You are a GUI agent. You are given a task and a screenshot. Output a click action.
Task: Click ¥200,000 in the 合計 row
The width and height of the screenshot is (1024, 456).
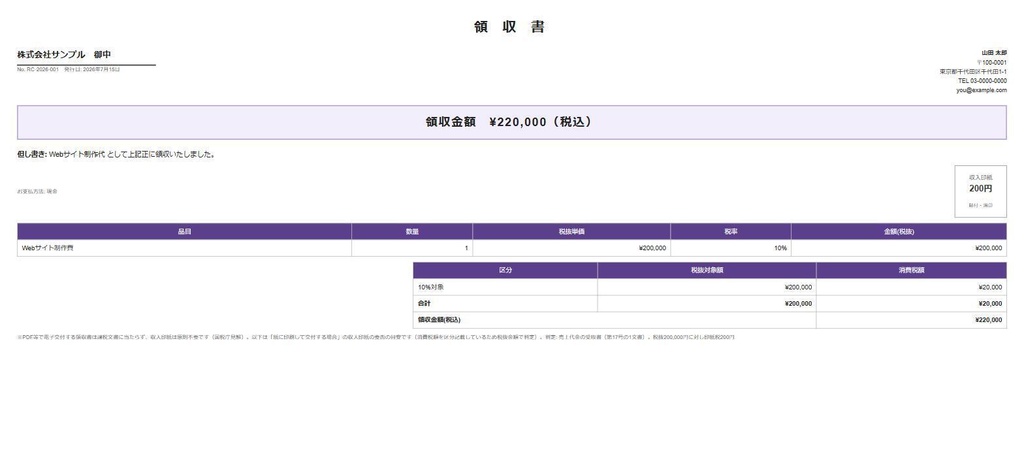coord(707,303)
